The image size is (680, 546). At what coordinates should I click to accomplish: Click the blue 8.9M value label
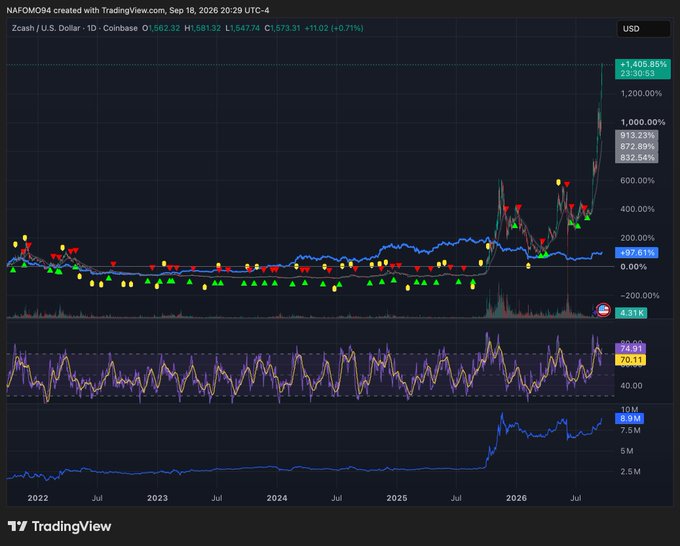pos(630,418)
